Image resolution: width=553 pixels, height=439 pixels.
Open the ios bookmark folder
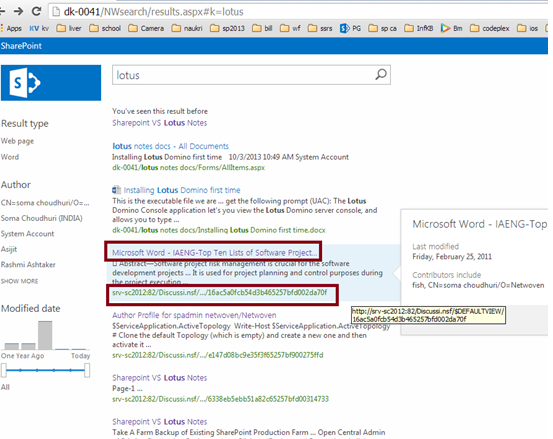pyautogui.click(x=528, y=28)
